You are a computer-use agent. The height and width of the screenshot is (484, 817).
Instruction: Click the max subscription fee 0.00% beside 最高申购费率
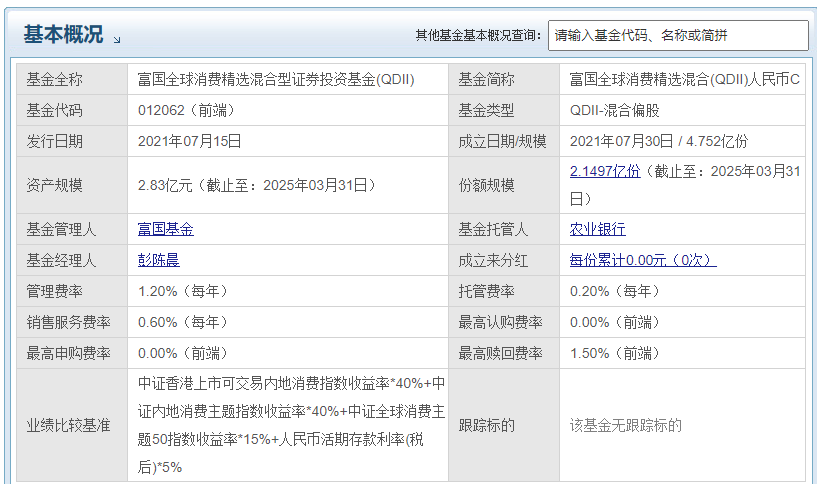click(x=182, y=353)
